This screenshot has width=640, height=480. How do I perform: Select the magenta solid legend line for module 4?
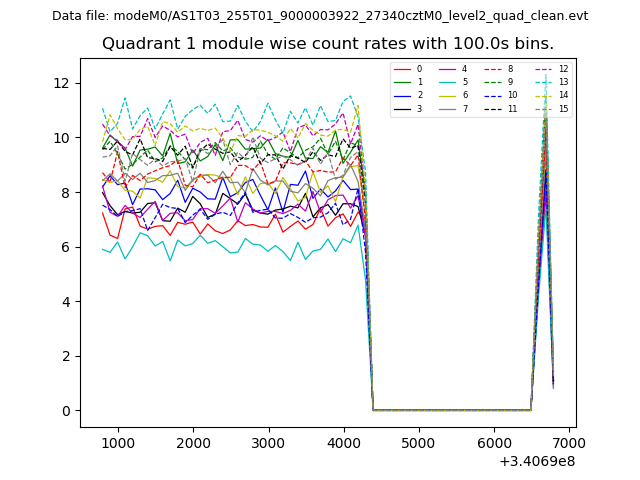(445, 69)
